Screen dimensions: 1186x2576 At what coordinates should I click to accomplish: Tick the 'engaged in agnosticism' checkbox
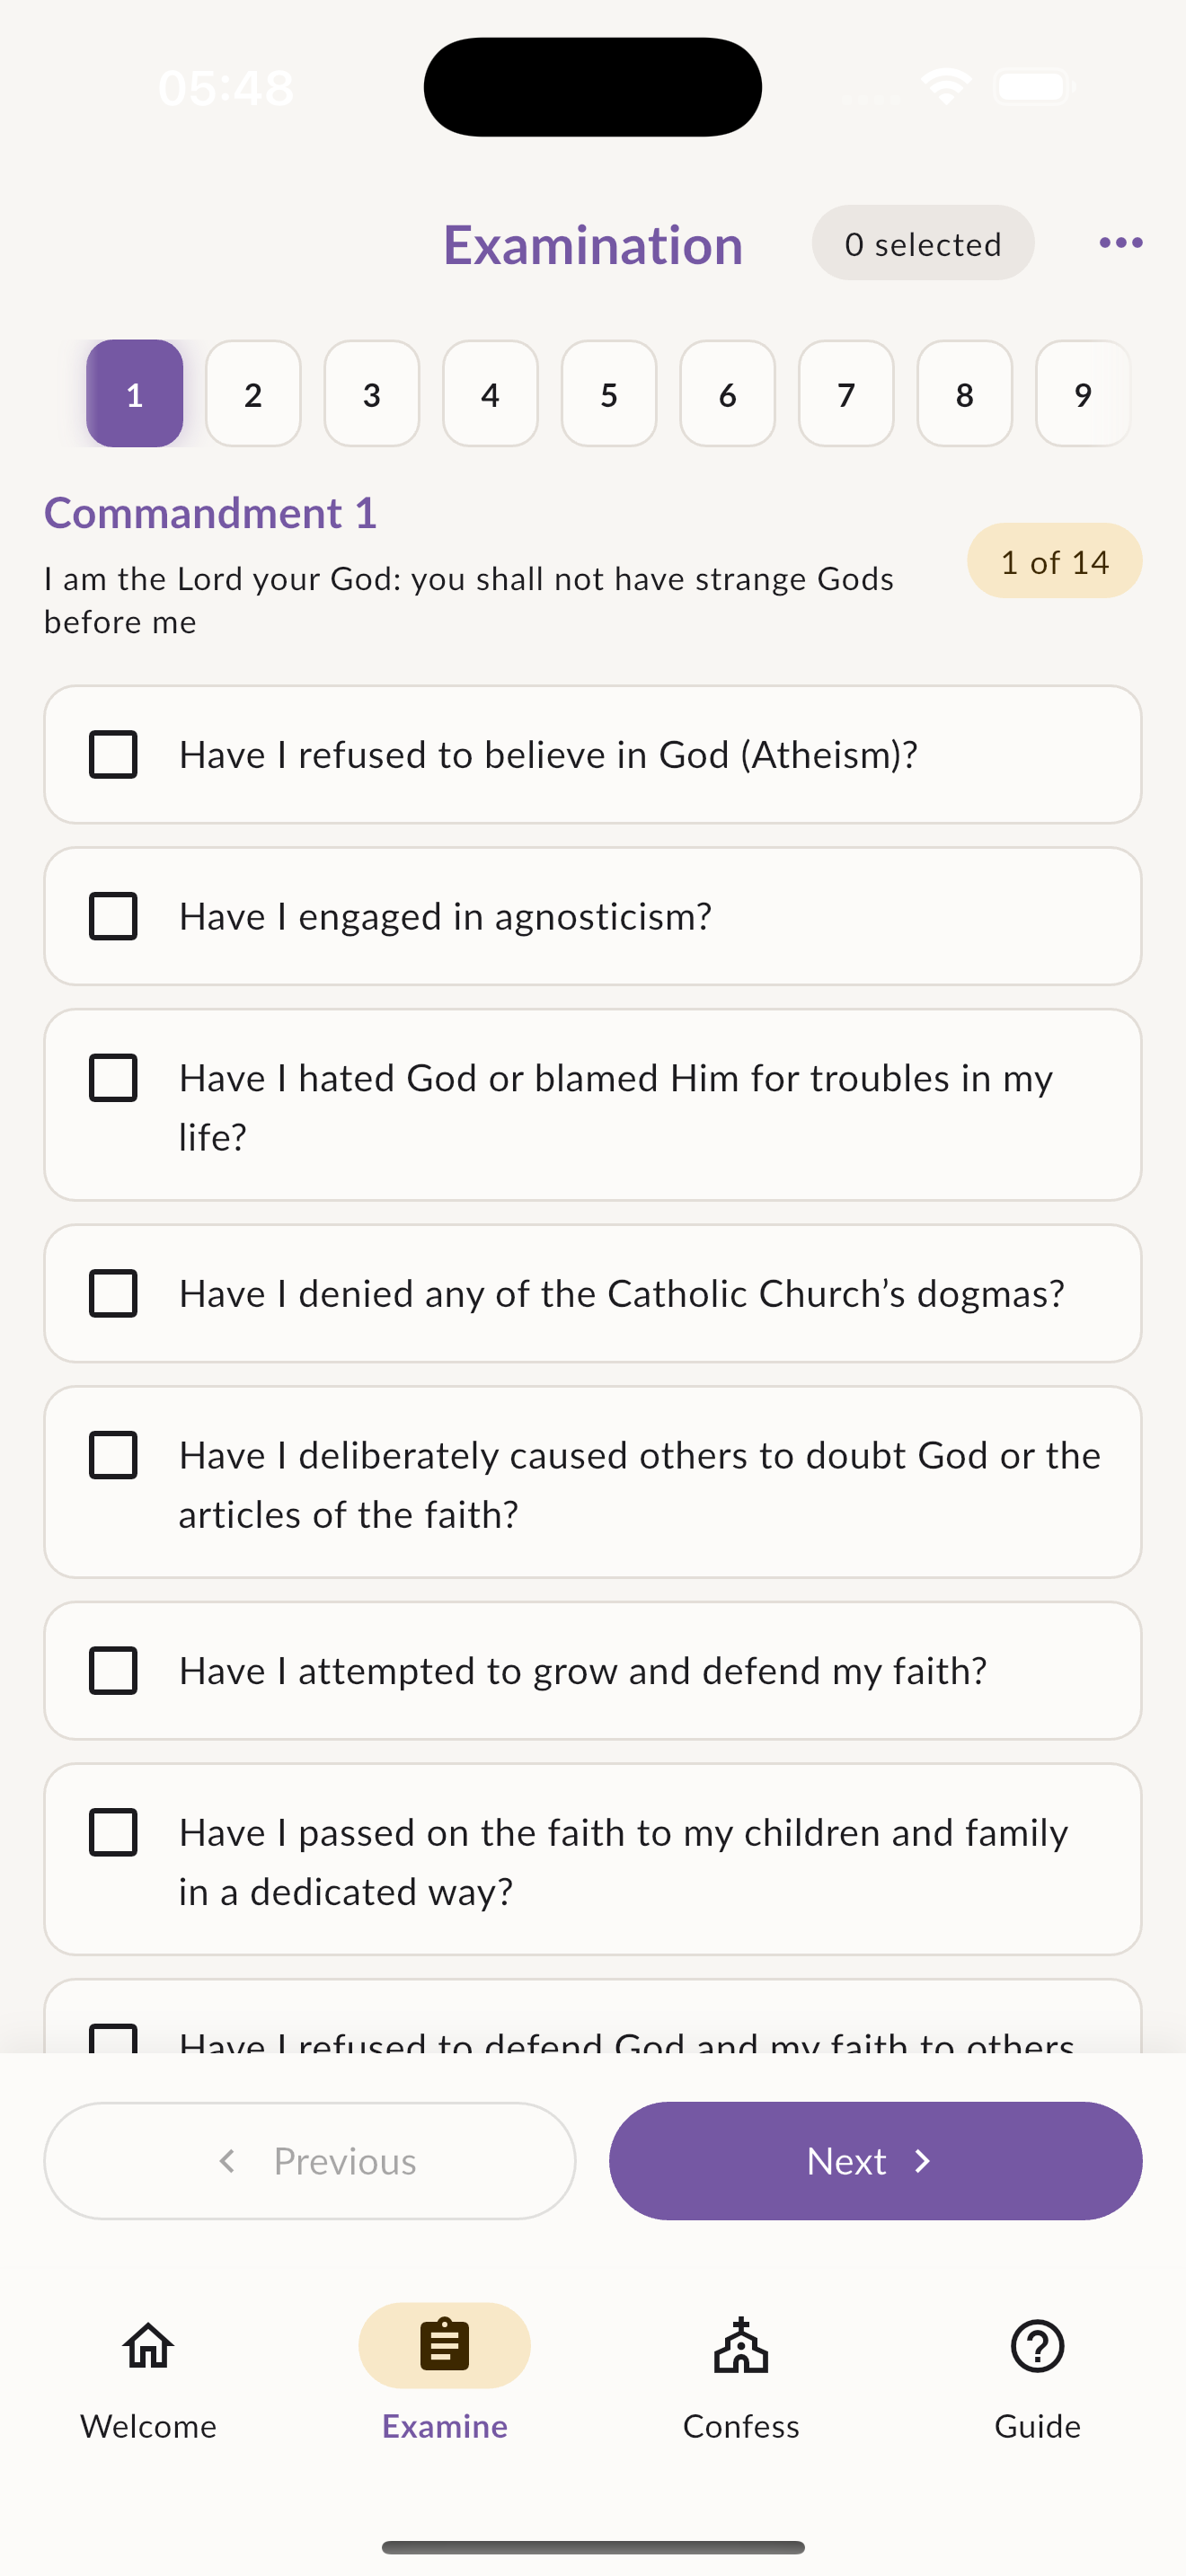[x=113, y=916]
